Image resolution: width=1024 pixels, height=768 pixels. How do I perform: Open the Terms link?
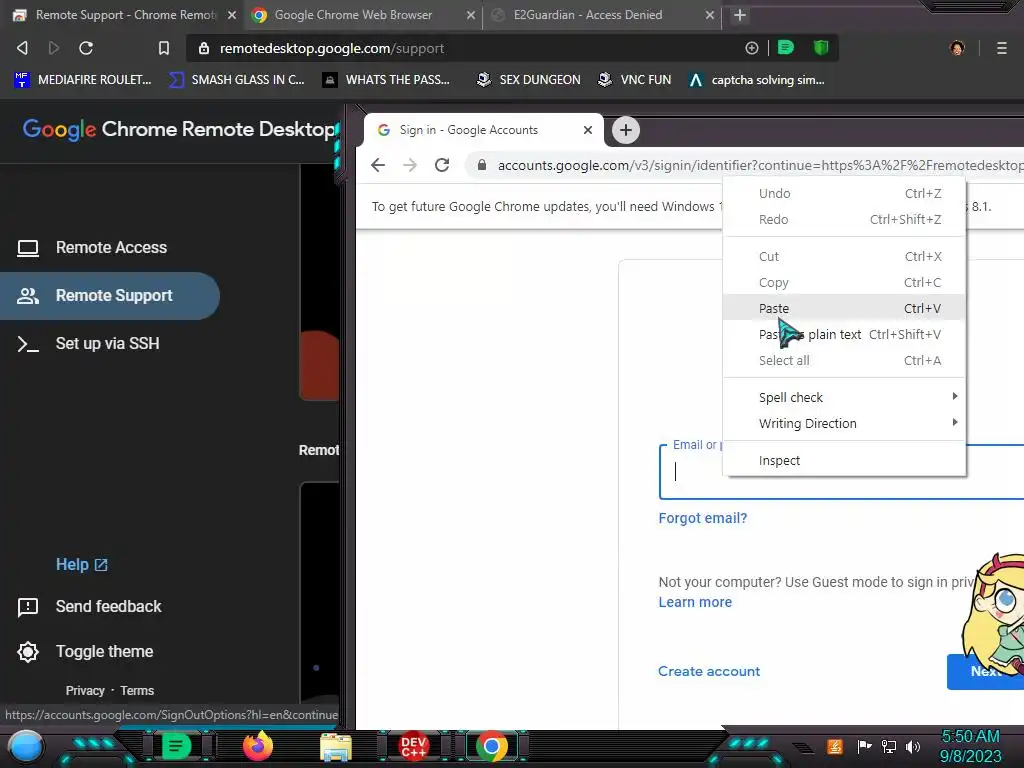click(137, 691)
